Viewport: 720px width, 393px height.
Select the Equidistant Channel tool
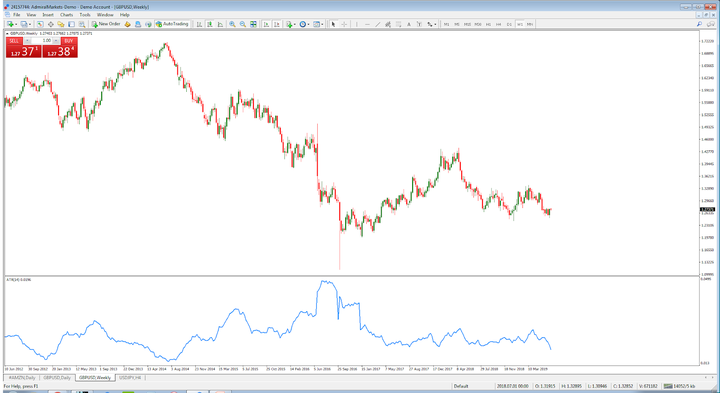point(388,24)
